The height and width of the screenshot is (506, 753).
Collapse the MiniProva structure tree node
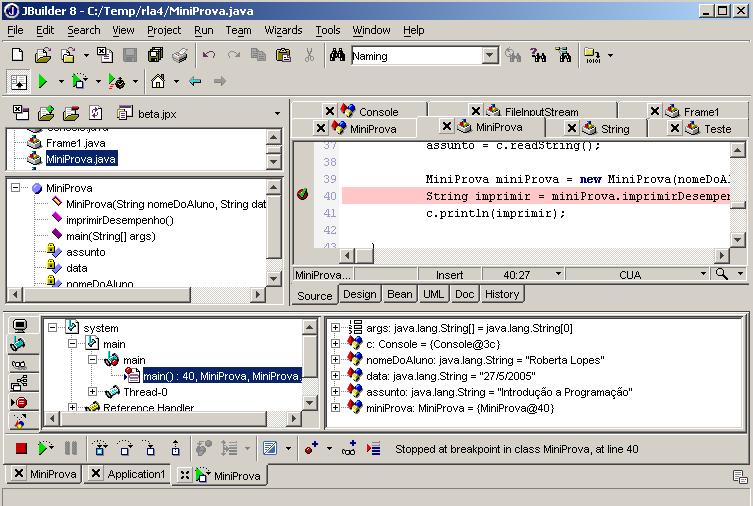pyautogui.click(x=16, y=188)
